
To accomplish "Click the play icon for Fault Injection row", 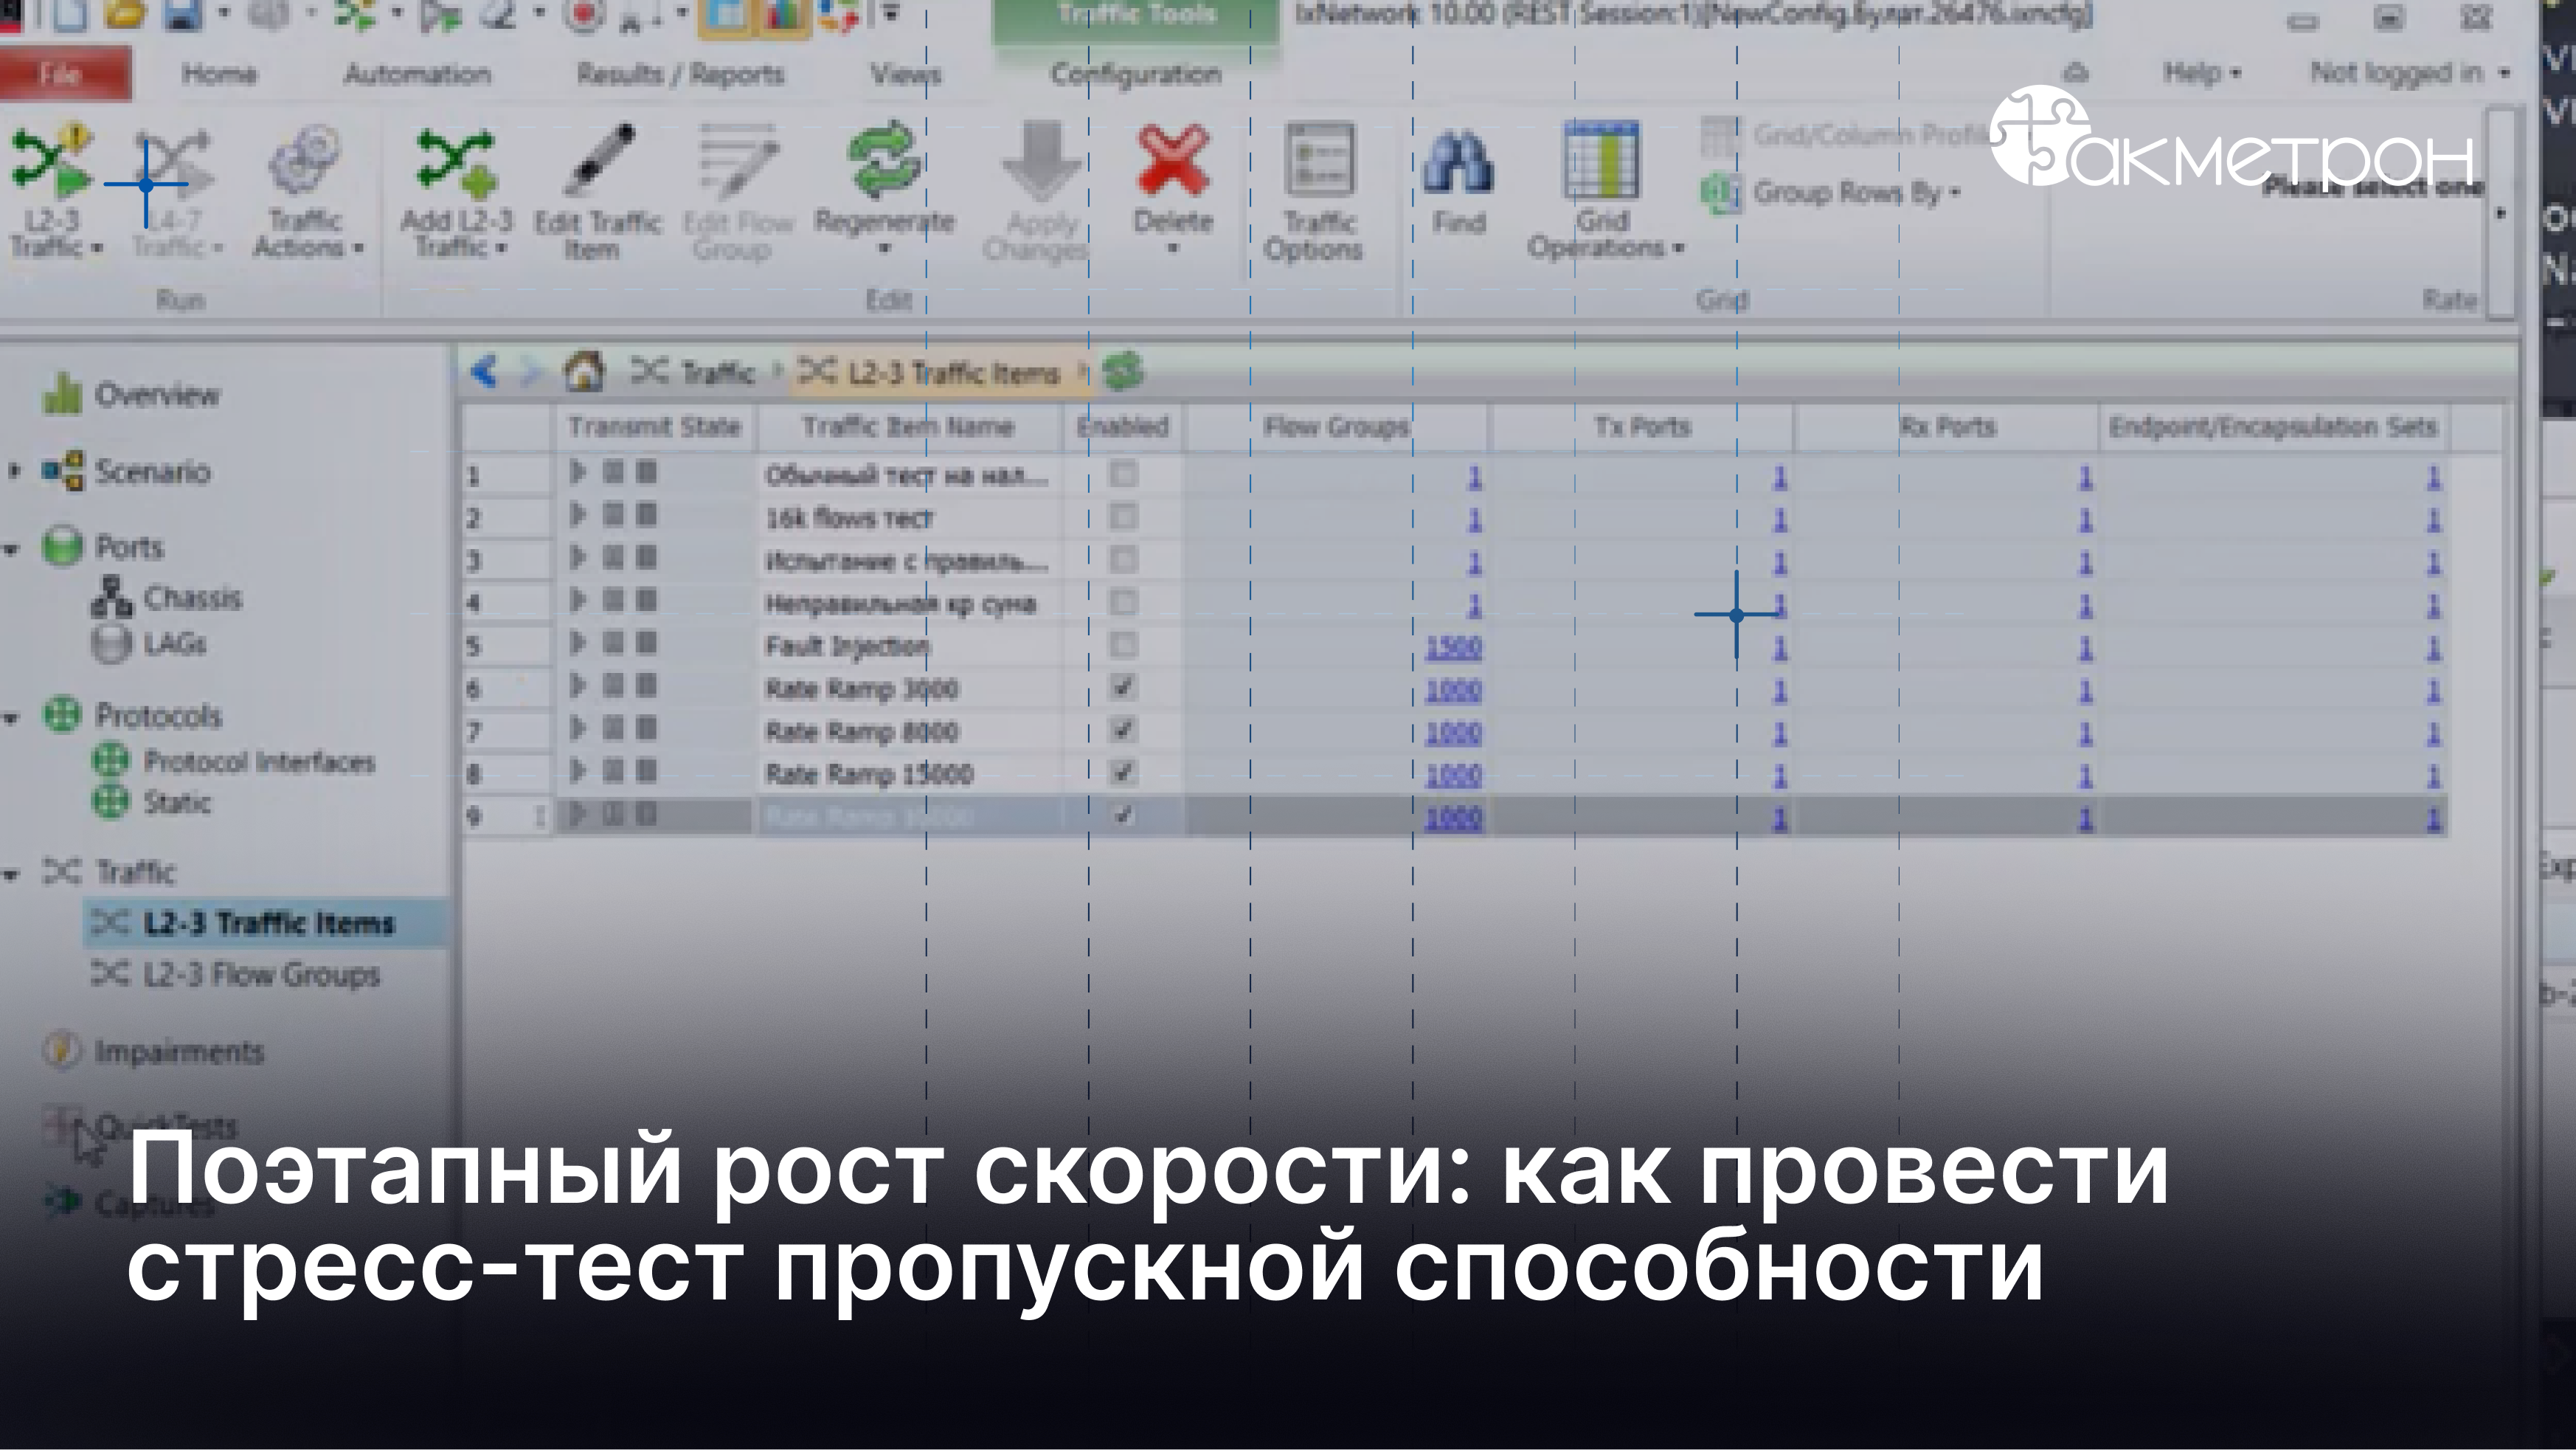I will point(578,643).
